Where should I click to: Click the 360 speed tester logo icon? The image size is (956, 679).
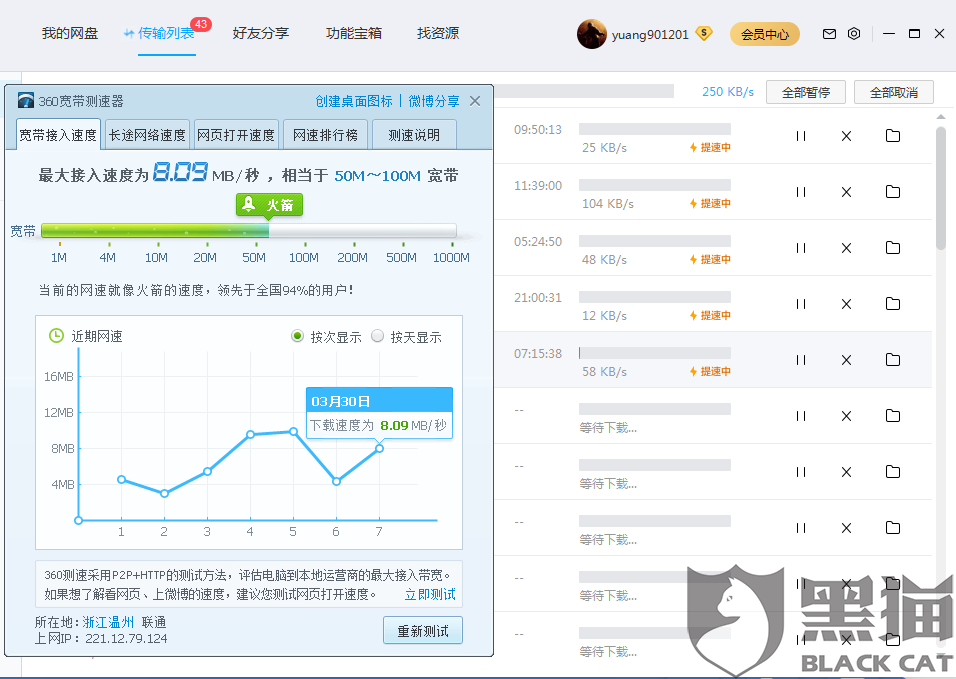point(26,101)
